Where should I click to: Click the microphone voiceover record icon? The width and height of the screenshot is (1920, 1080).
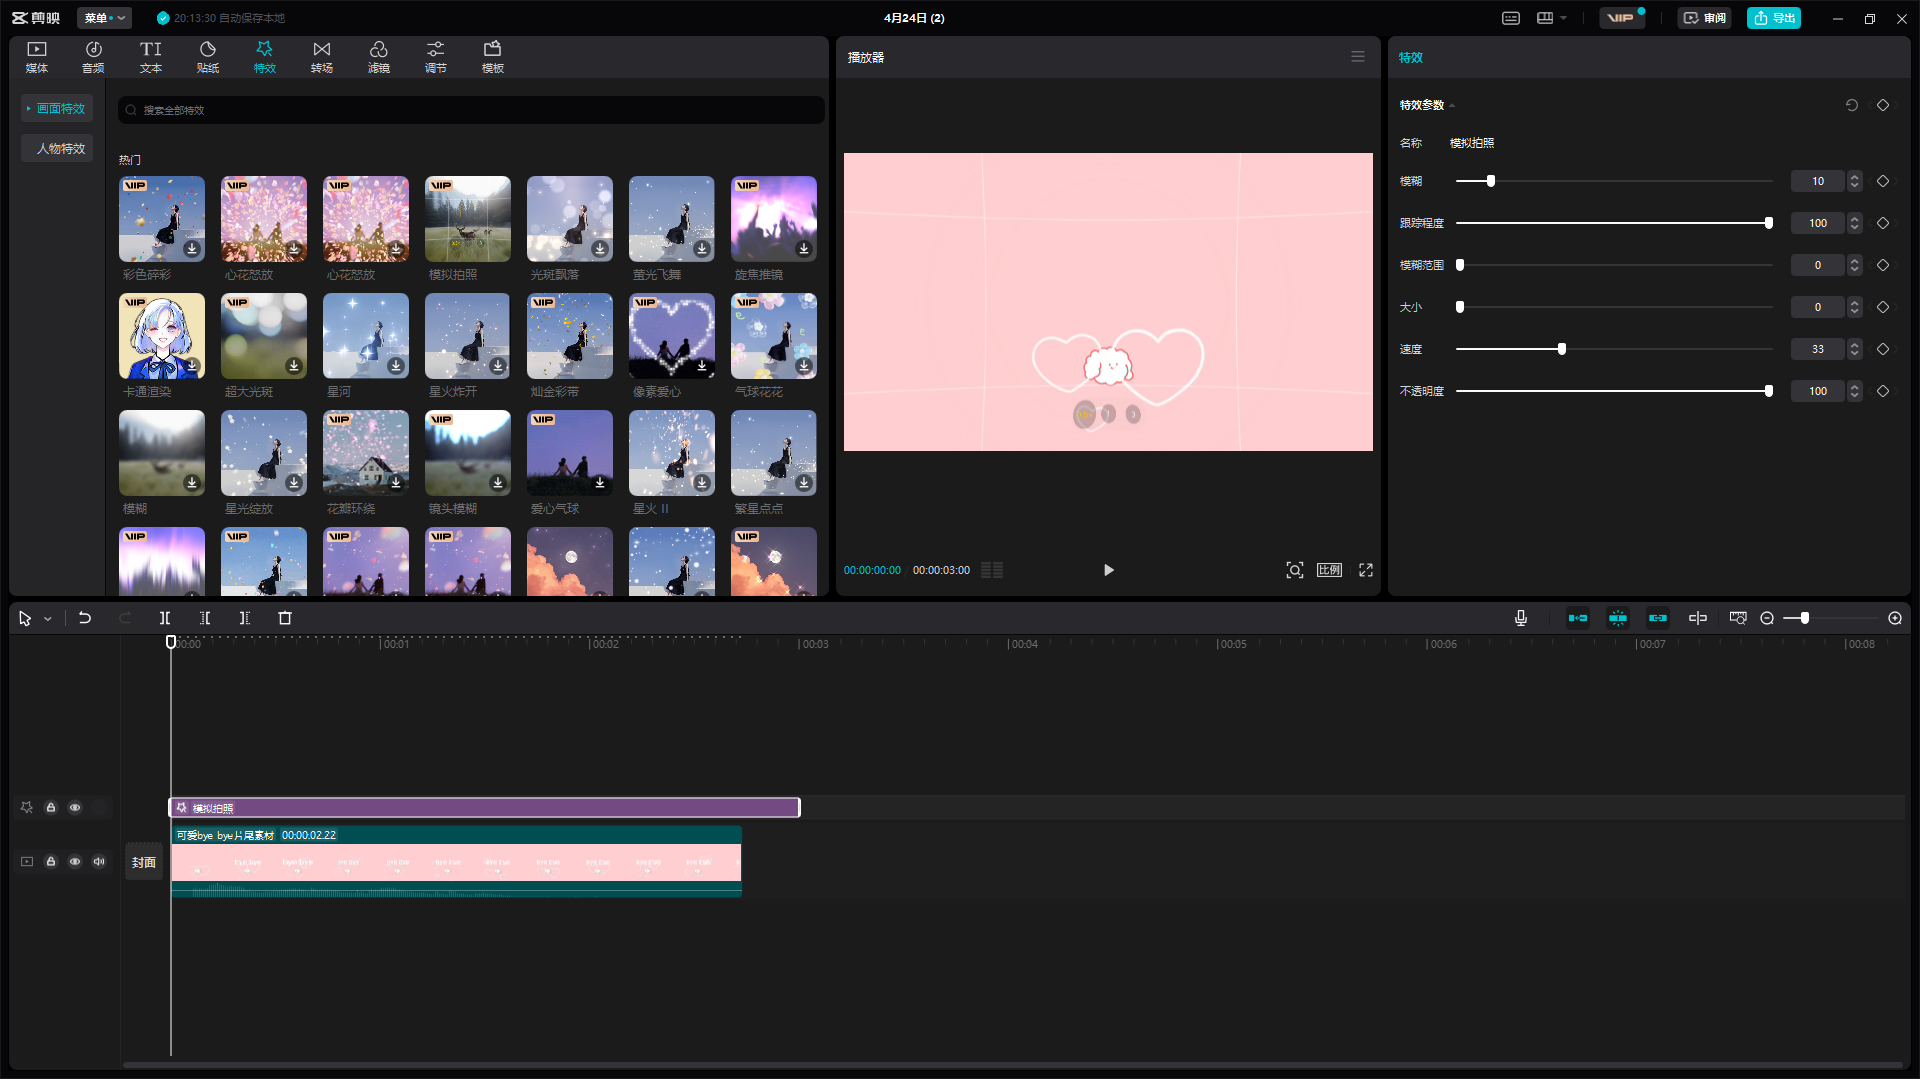[1520, 619]
